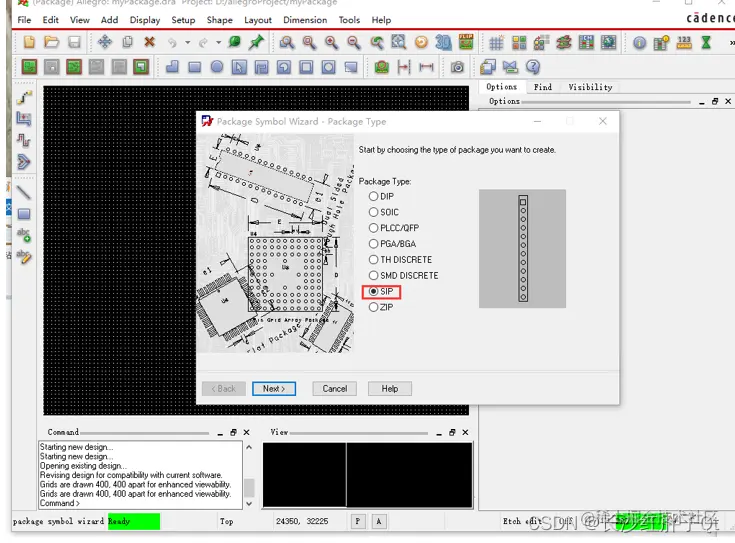This screenshot has width=735, height=543.
Task: Click the green pushpin icon
Action: pyautogui.click(x=256, y=42)
